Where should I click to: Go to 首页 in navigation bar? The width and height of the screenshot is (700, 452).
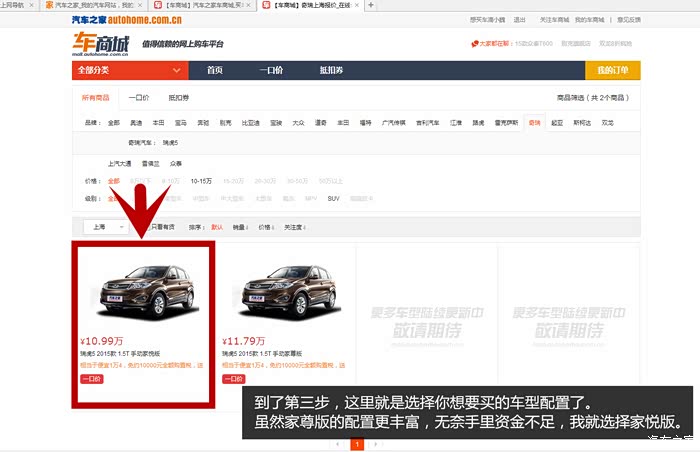(214, 70)
